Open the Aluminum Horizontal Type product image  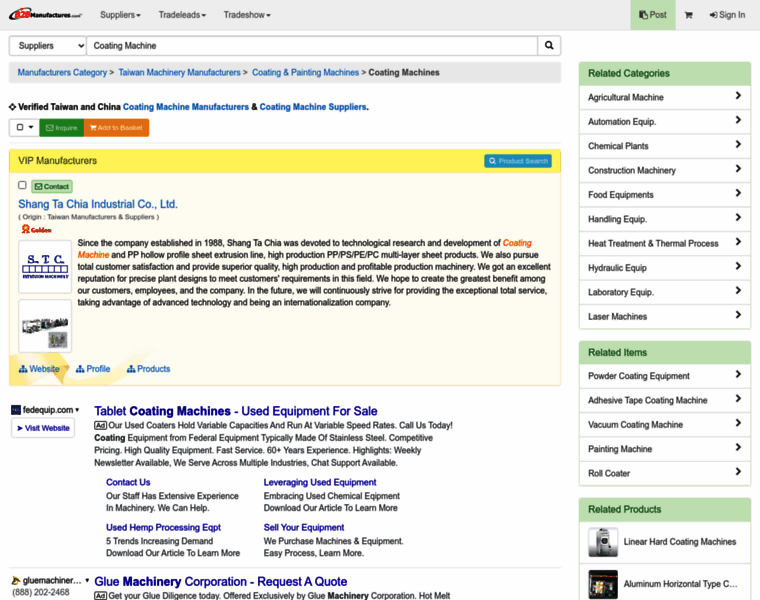(603, 584)
